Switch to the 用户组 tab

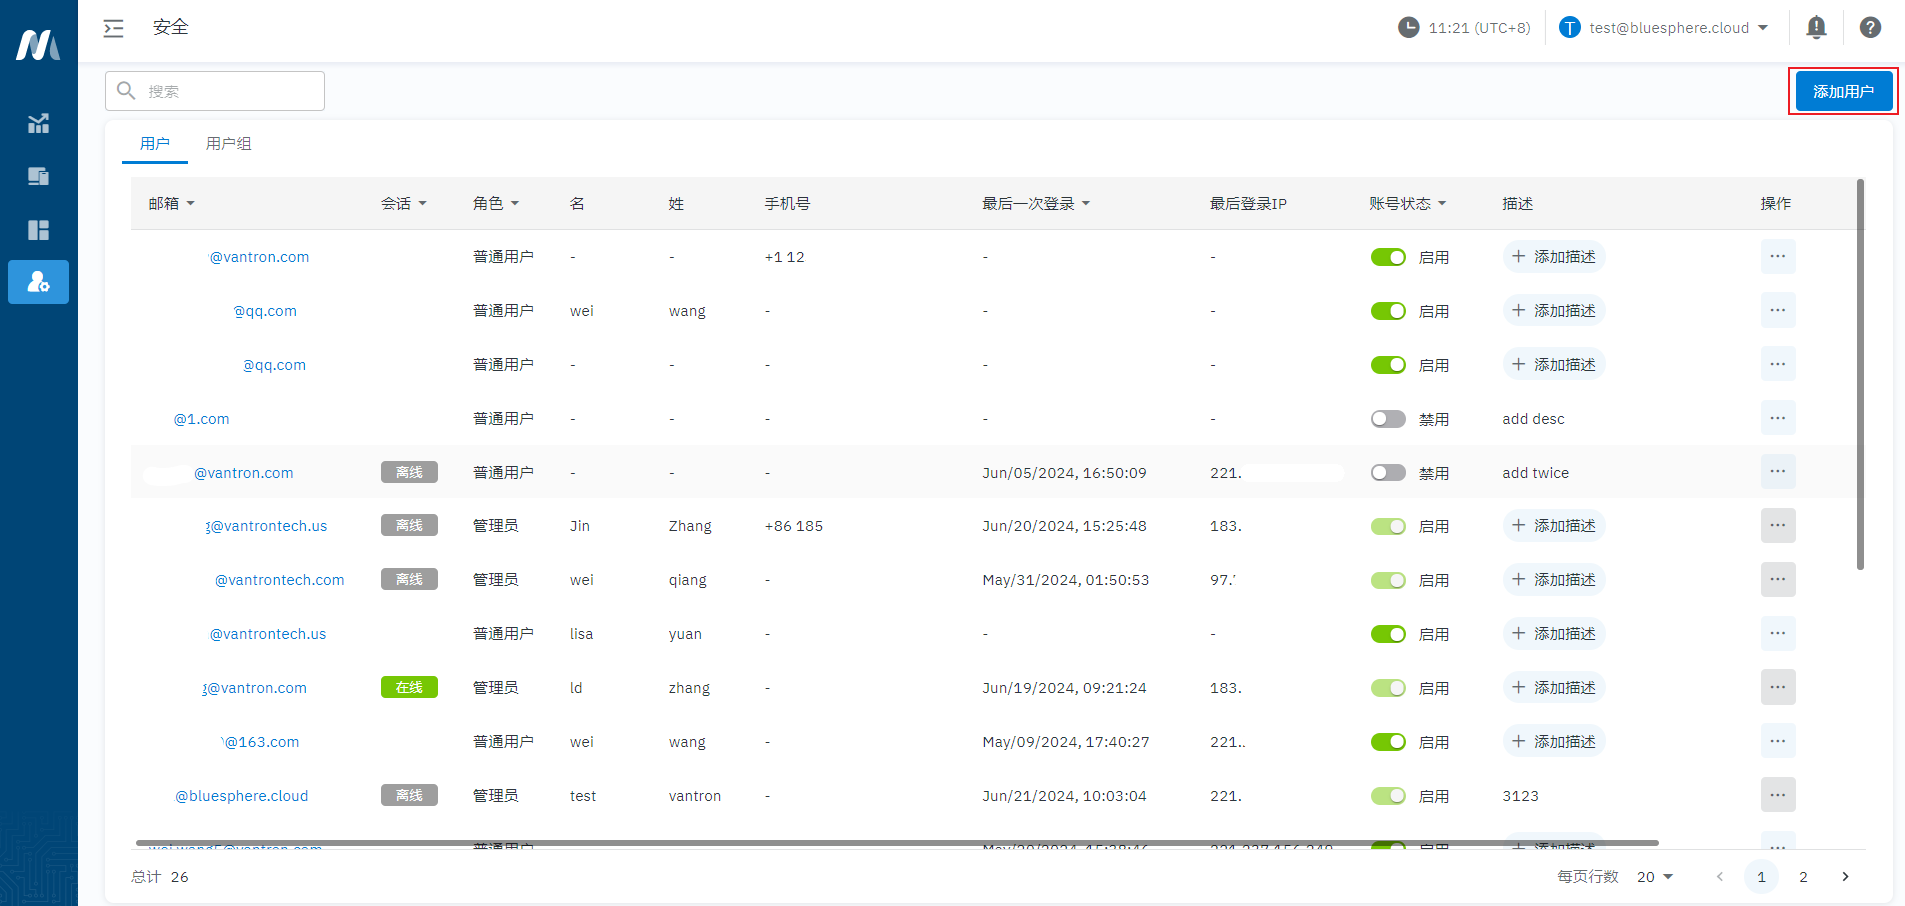[228, 144]
